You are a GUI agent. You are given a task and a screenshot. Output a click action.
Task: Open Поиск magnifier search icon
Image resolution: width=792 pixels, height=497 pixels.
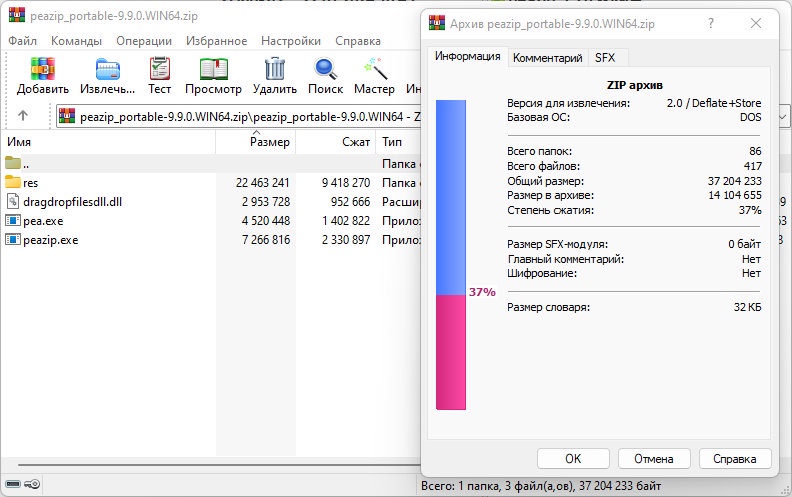(x=325, y=69)
